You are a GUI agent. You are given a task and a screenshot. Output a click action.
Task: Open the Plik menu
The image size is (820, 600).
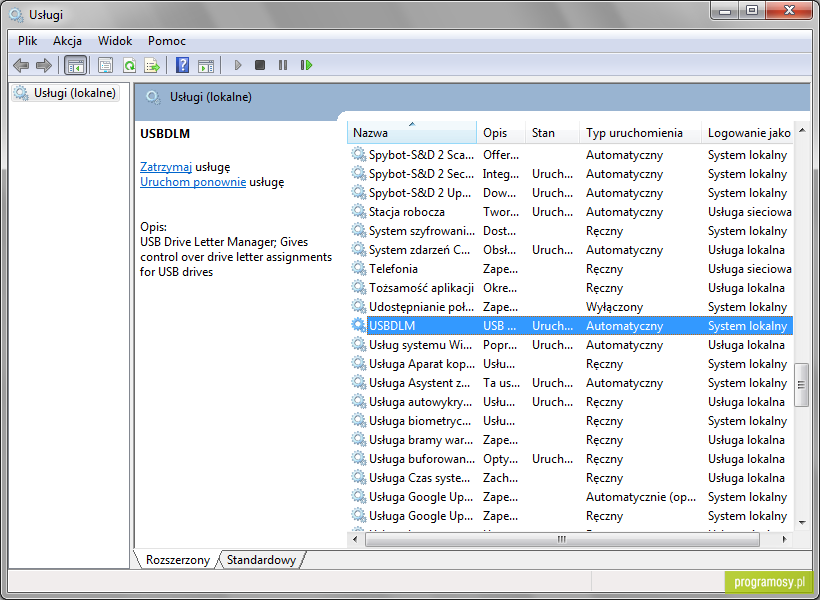(27, 41)
